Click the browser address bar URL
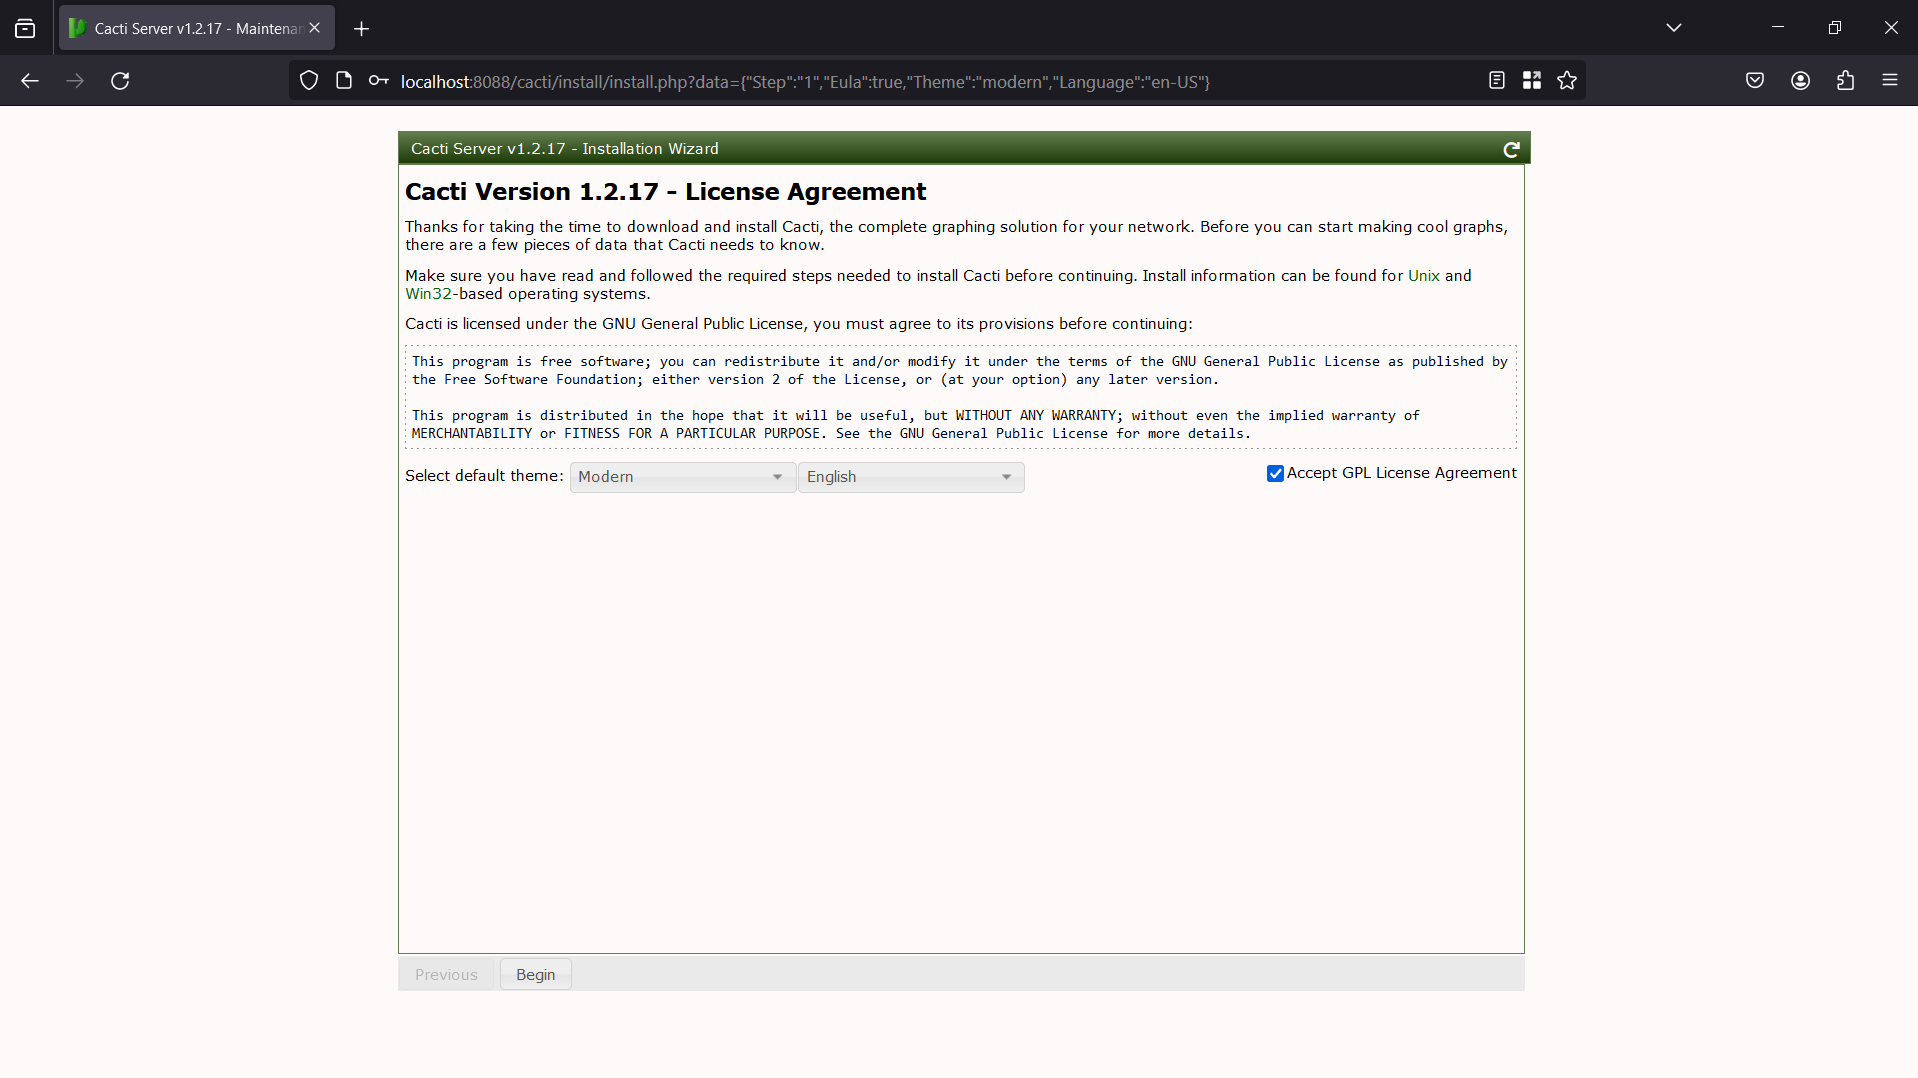Image resolution: width=1918 pixels, height=1078 pixels. pyautogui.click(x=805, y=82)
